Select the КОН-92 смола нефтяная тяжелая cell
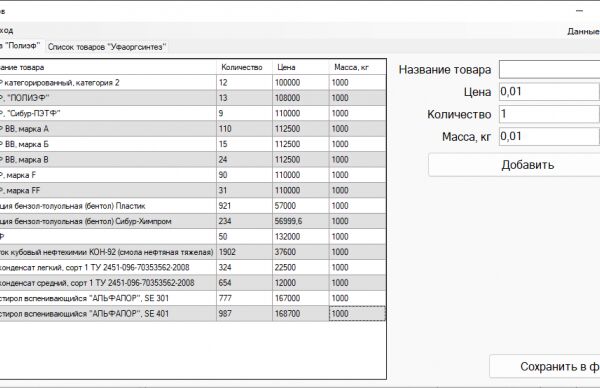Image resolution: width=600 pixels, height=388 pixels. tap(108, 252)
